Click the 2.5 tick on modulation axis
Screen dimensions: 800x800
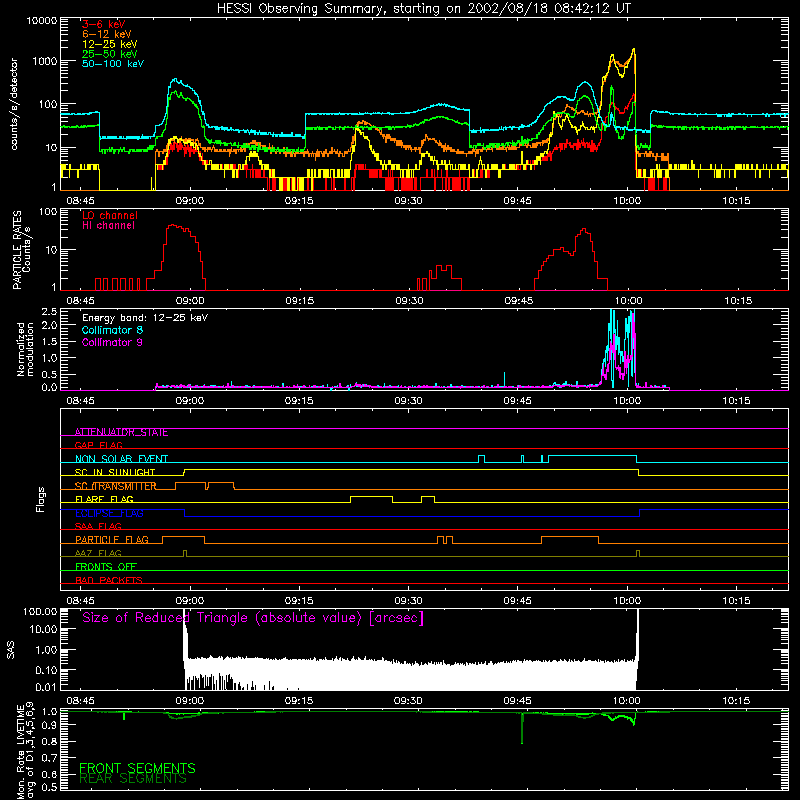click(49, 312)
